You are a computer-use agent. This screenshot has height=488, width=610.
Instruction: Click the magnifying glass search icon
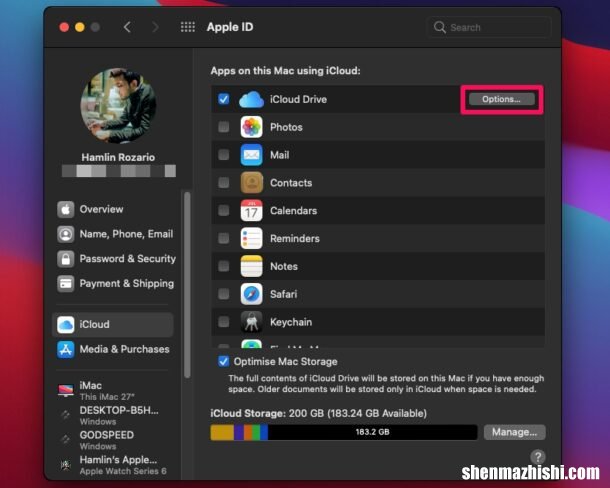tap(440, 27)
